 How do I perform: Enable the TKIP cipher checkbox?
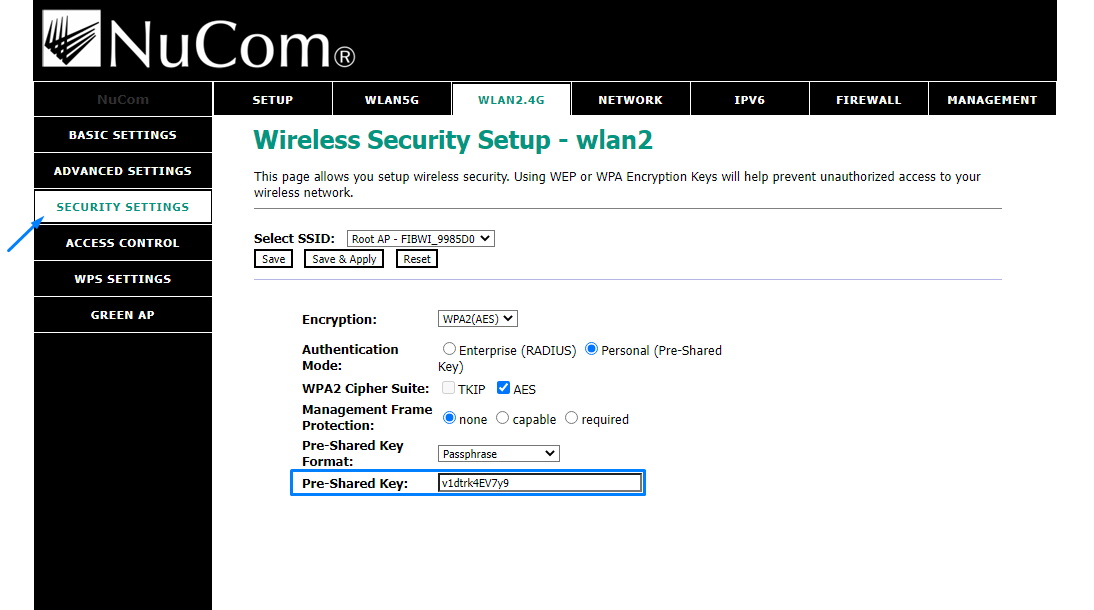pyautogui.click(x=448, y=387)
